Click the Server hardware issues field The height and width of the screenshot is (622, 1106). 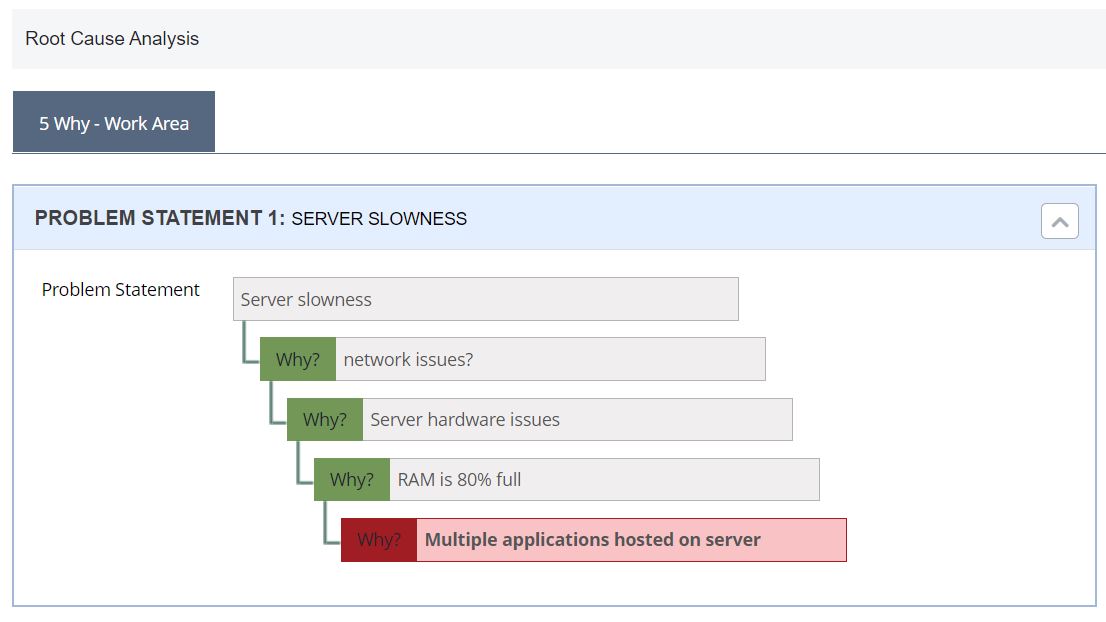coord(577,419)
